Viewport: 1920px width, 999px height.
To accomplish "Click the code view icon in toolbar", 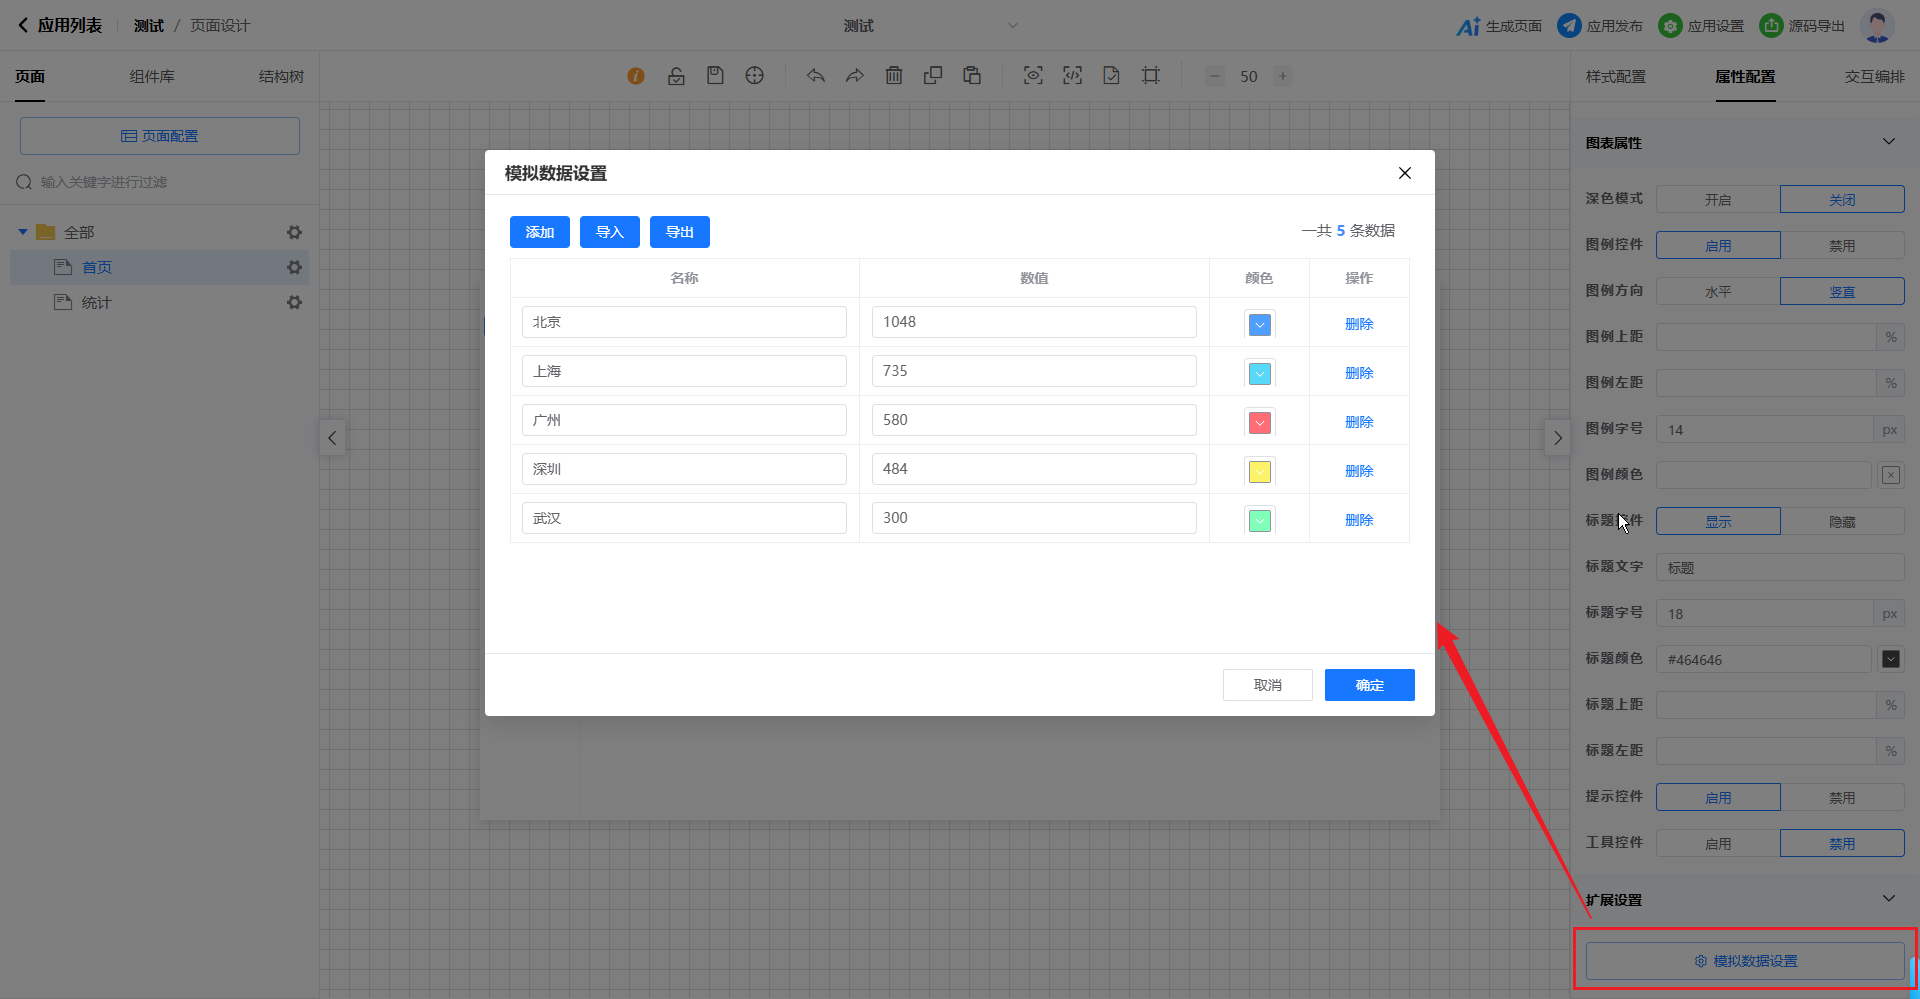I will pyautogui.click(x=1072, y=76).
